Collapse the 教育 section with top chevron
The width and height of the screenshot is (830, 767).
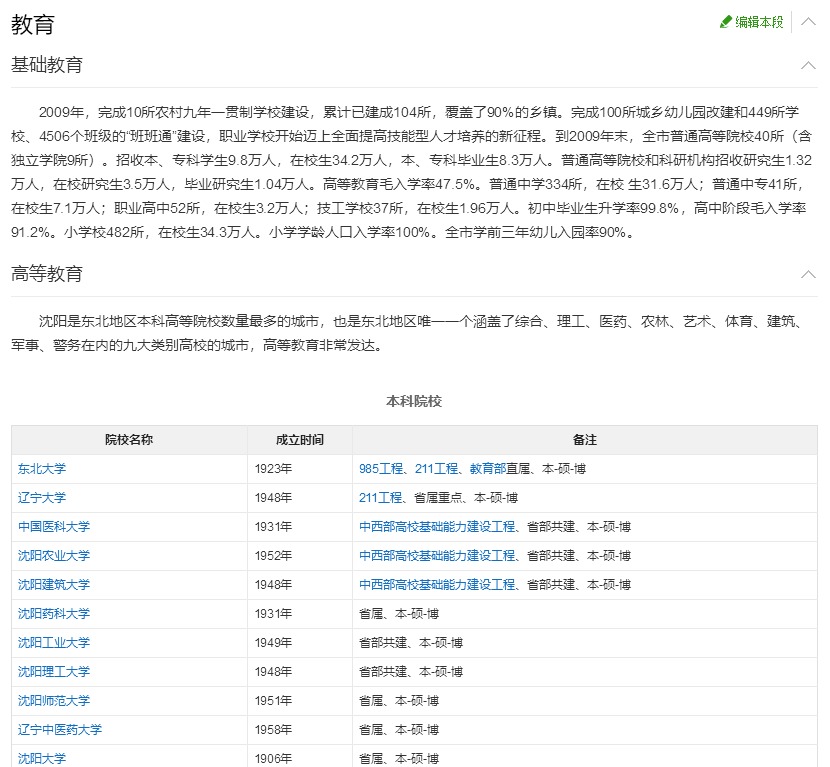click(808, 22)
